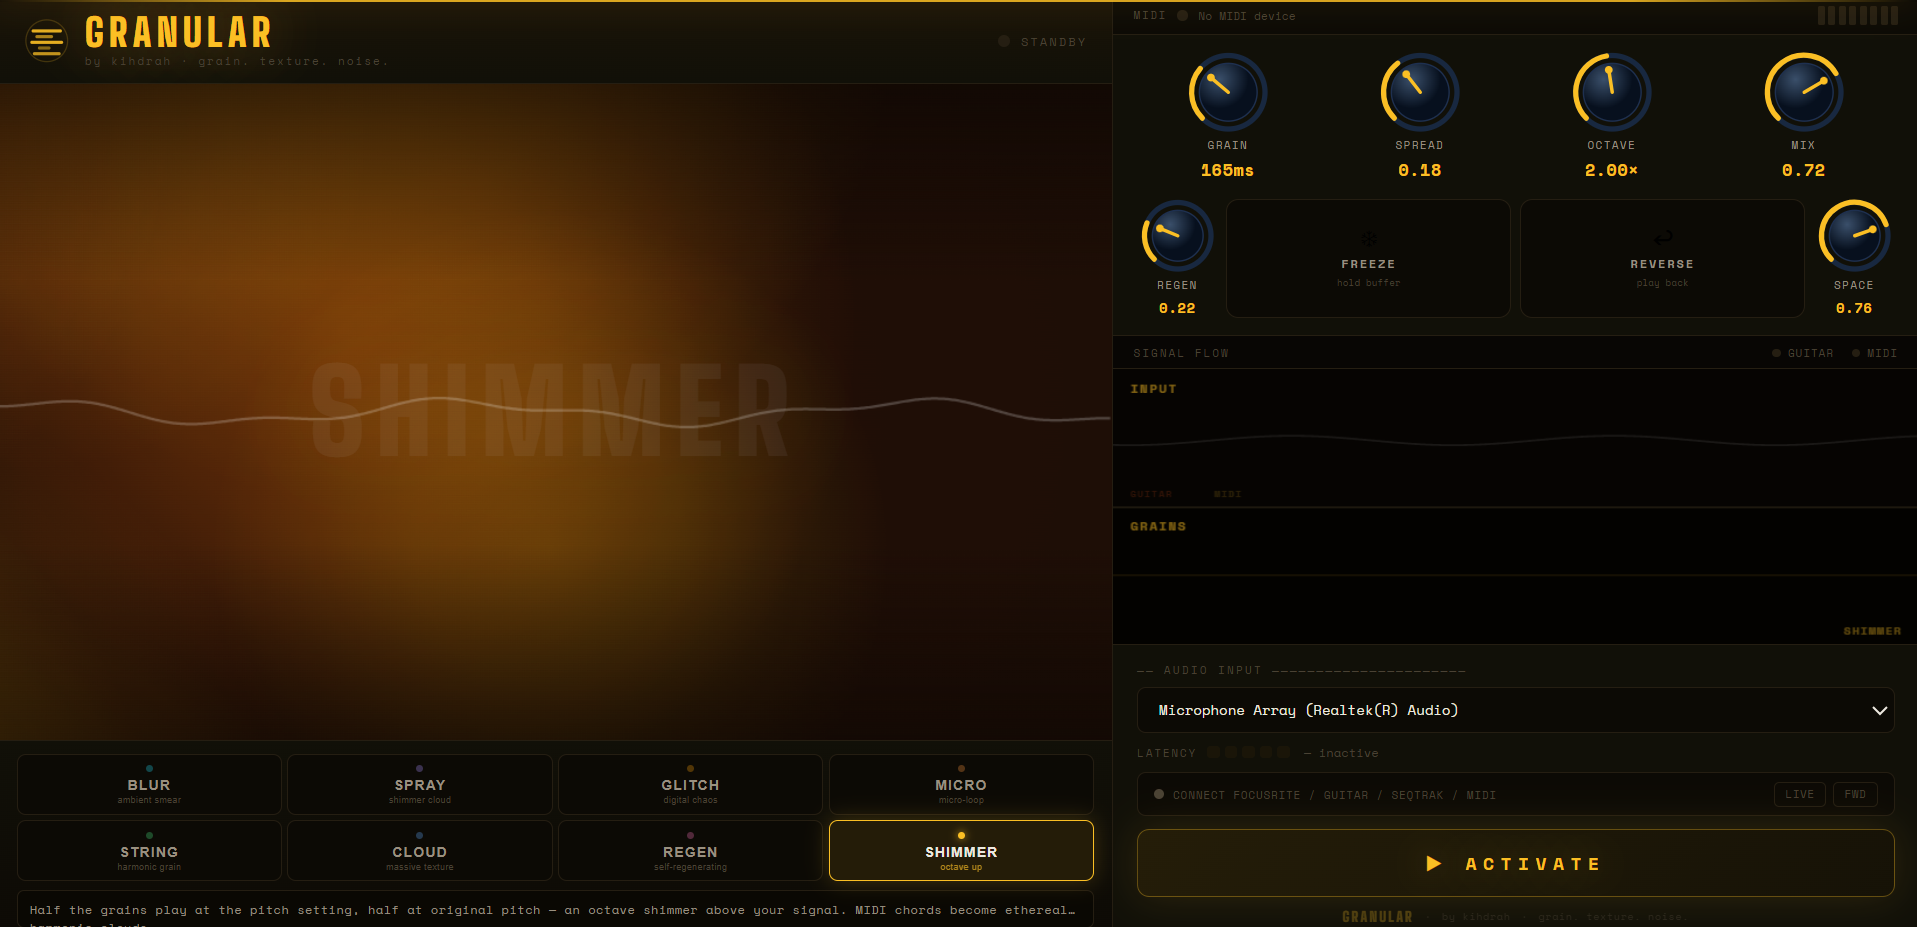Click the 165ms grain value

pyautogui.click(x=1227, y=171)
